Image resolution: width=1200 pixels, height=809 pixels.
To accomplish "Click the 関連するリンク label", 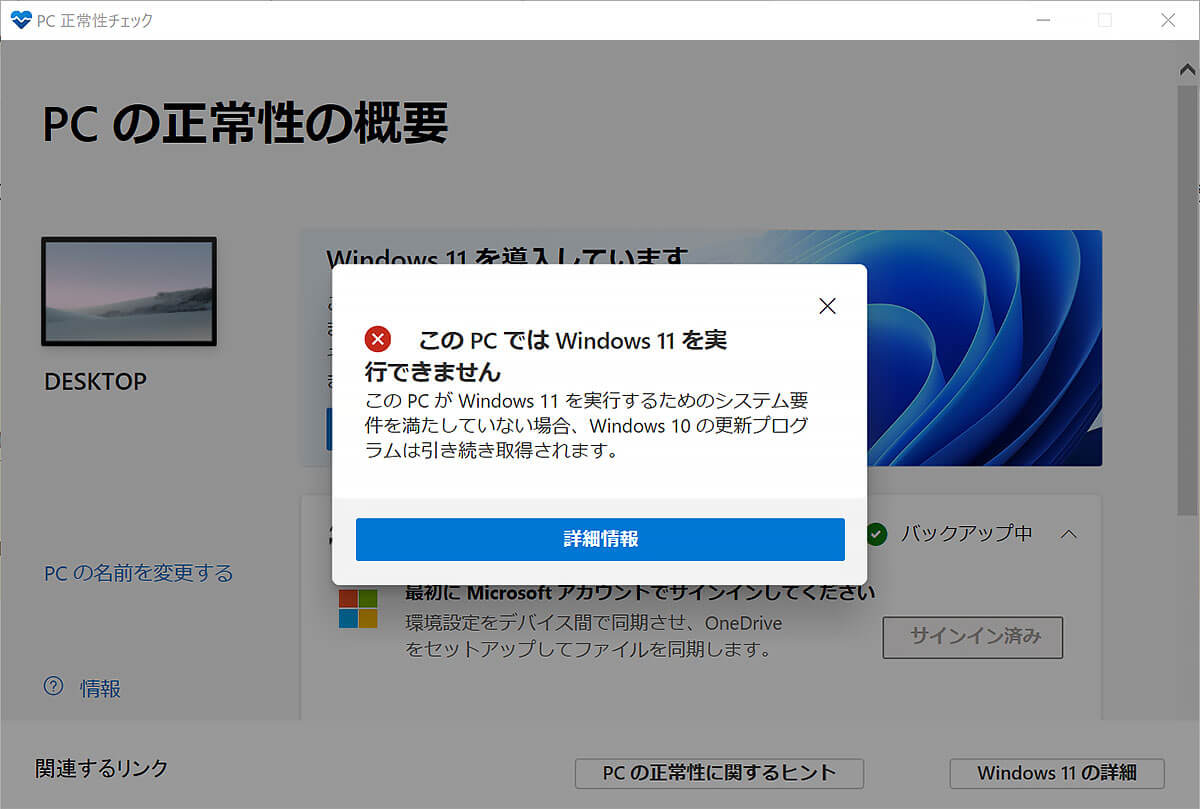I will coord(102,768).
